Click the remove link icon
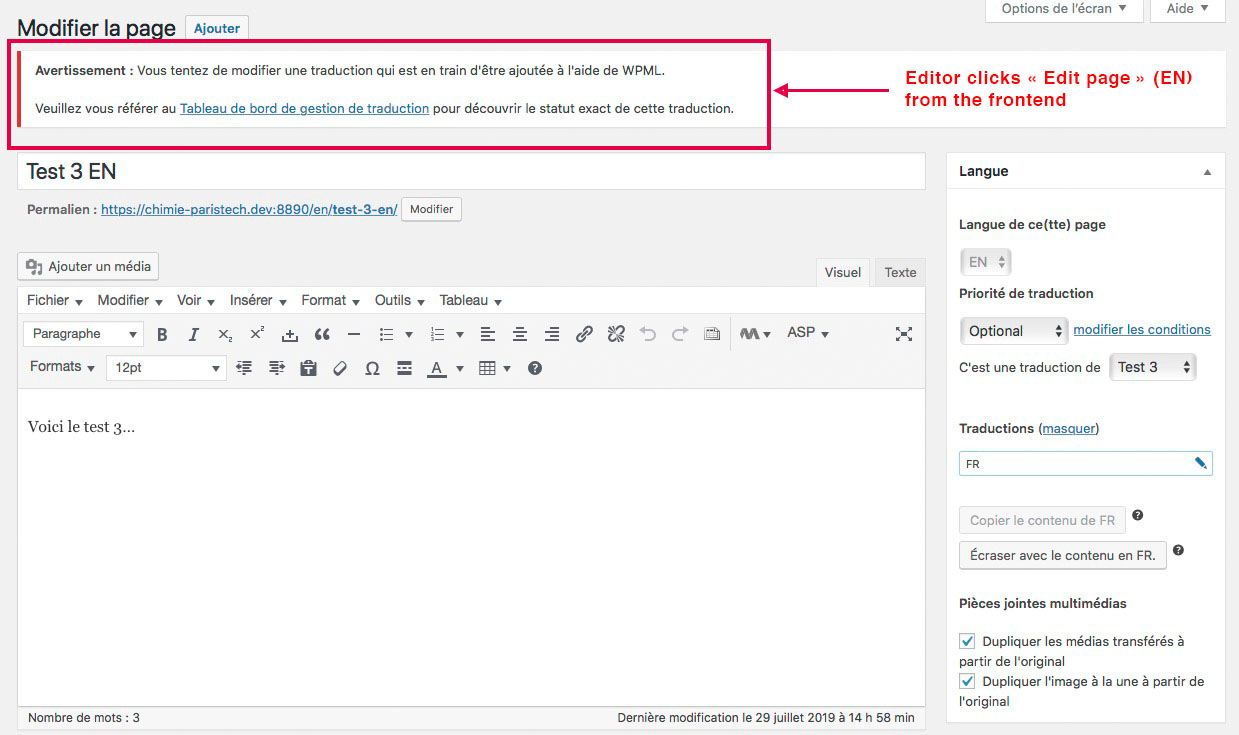 (x=616, y=334)
